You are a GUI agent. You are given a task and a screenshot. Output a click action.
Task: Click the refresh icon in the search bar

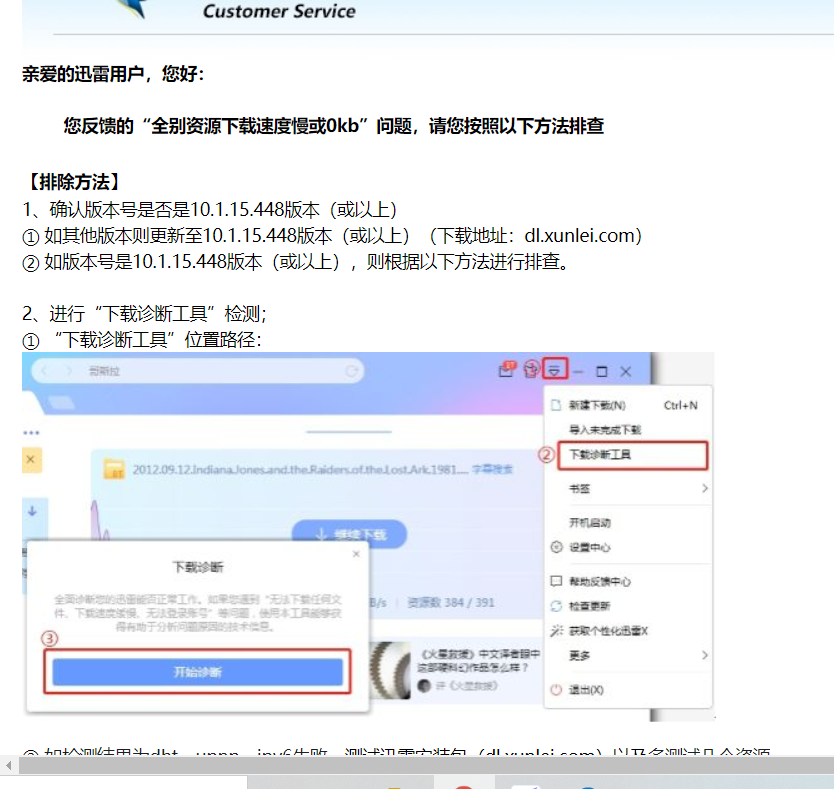(351, 370)
